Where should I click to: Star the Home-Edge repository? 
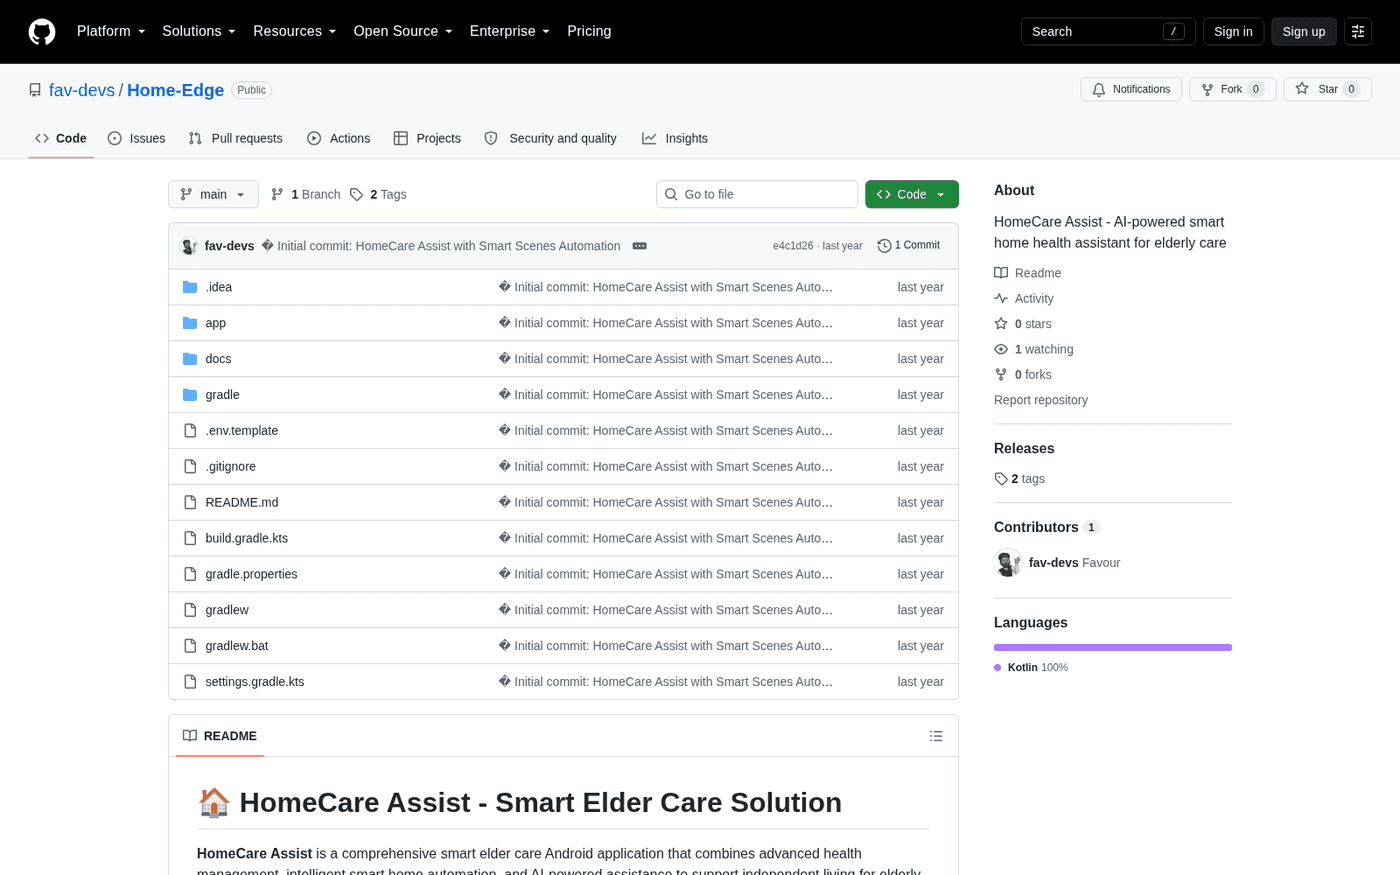click(1327, 89)
